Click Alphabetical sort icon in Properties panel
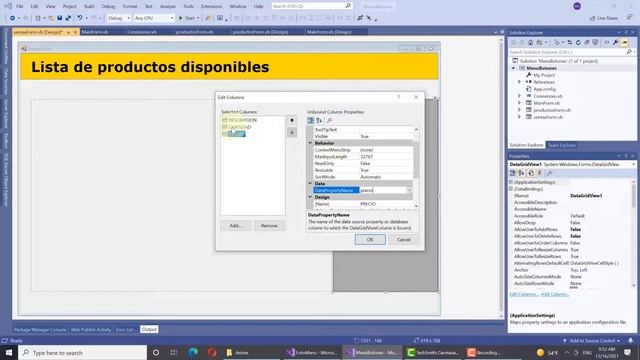Screen dimensions: 640x360 pos(521,173)
